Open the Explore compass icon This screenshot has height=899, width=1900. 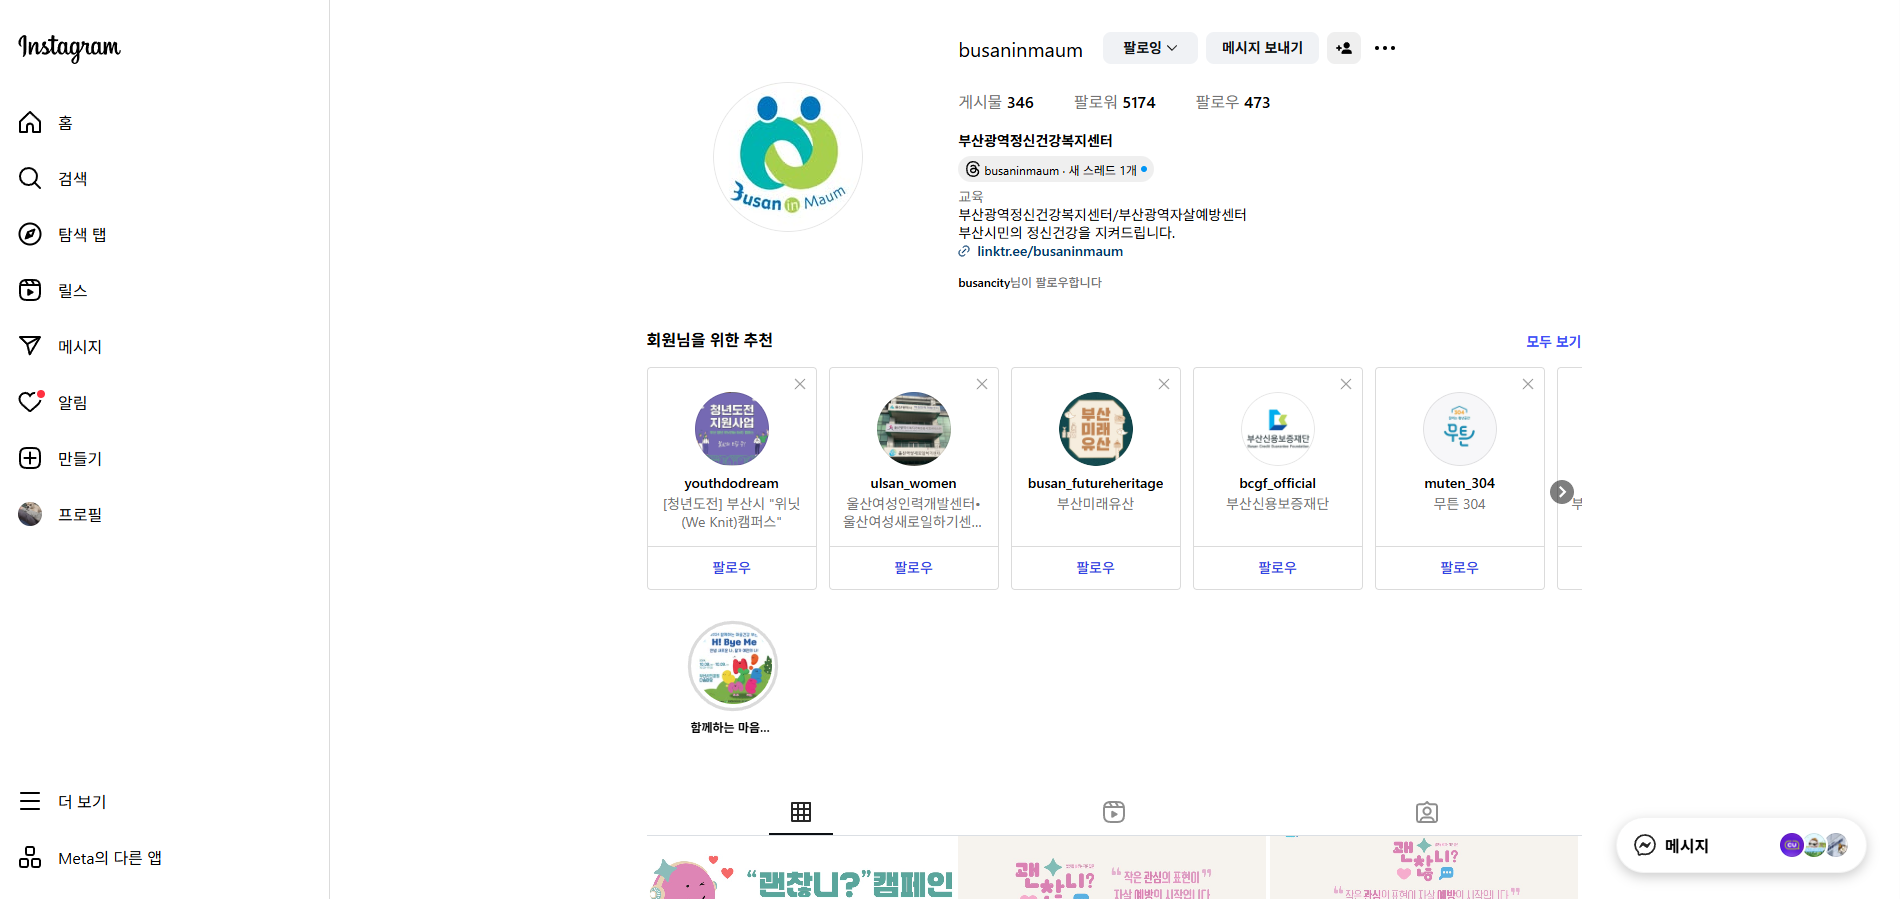click(x=30, y=235)
